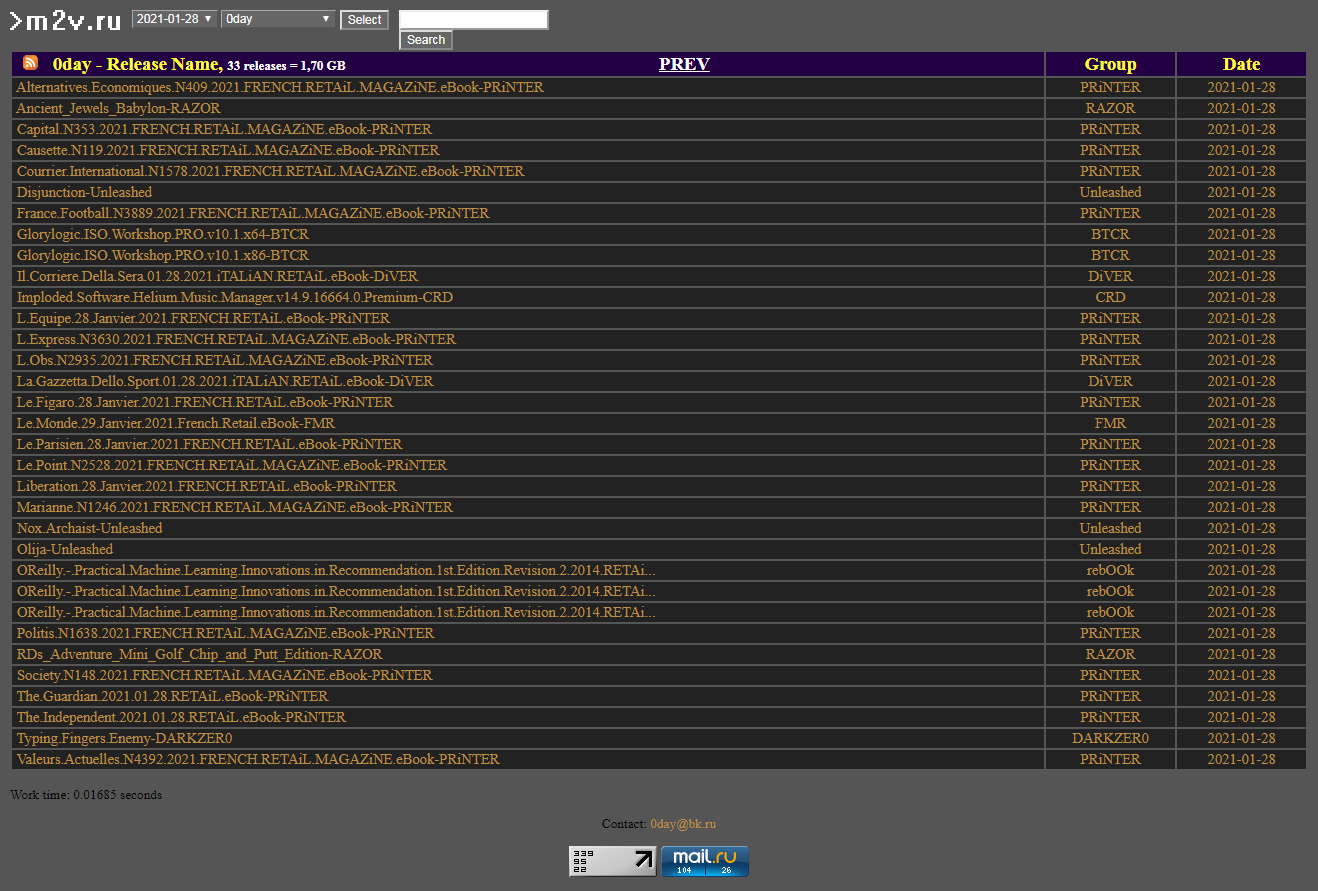Open Le.Monde 29 Janvier release

tap(176, 423)
